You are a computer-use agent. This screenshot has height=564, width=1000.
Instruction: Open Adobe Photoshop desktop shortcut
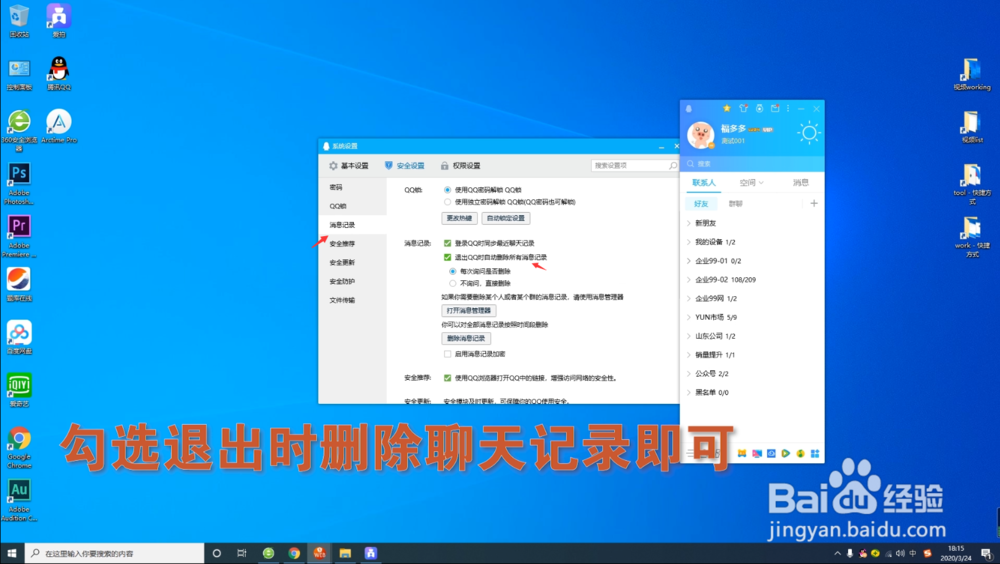19,184
